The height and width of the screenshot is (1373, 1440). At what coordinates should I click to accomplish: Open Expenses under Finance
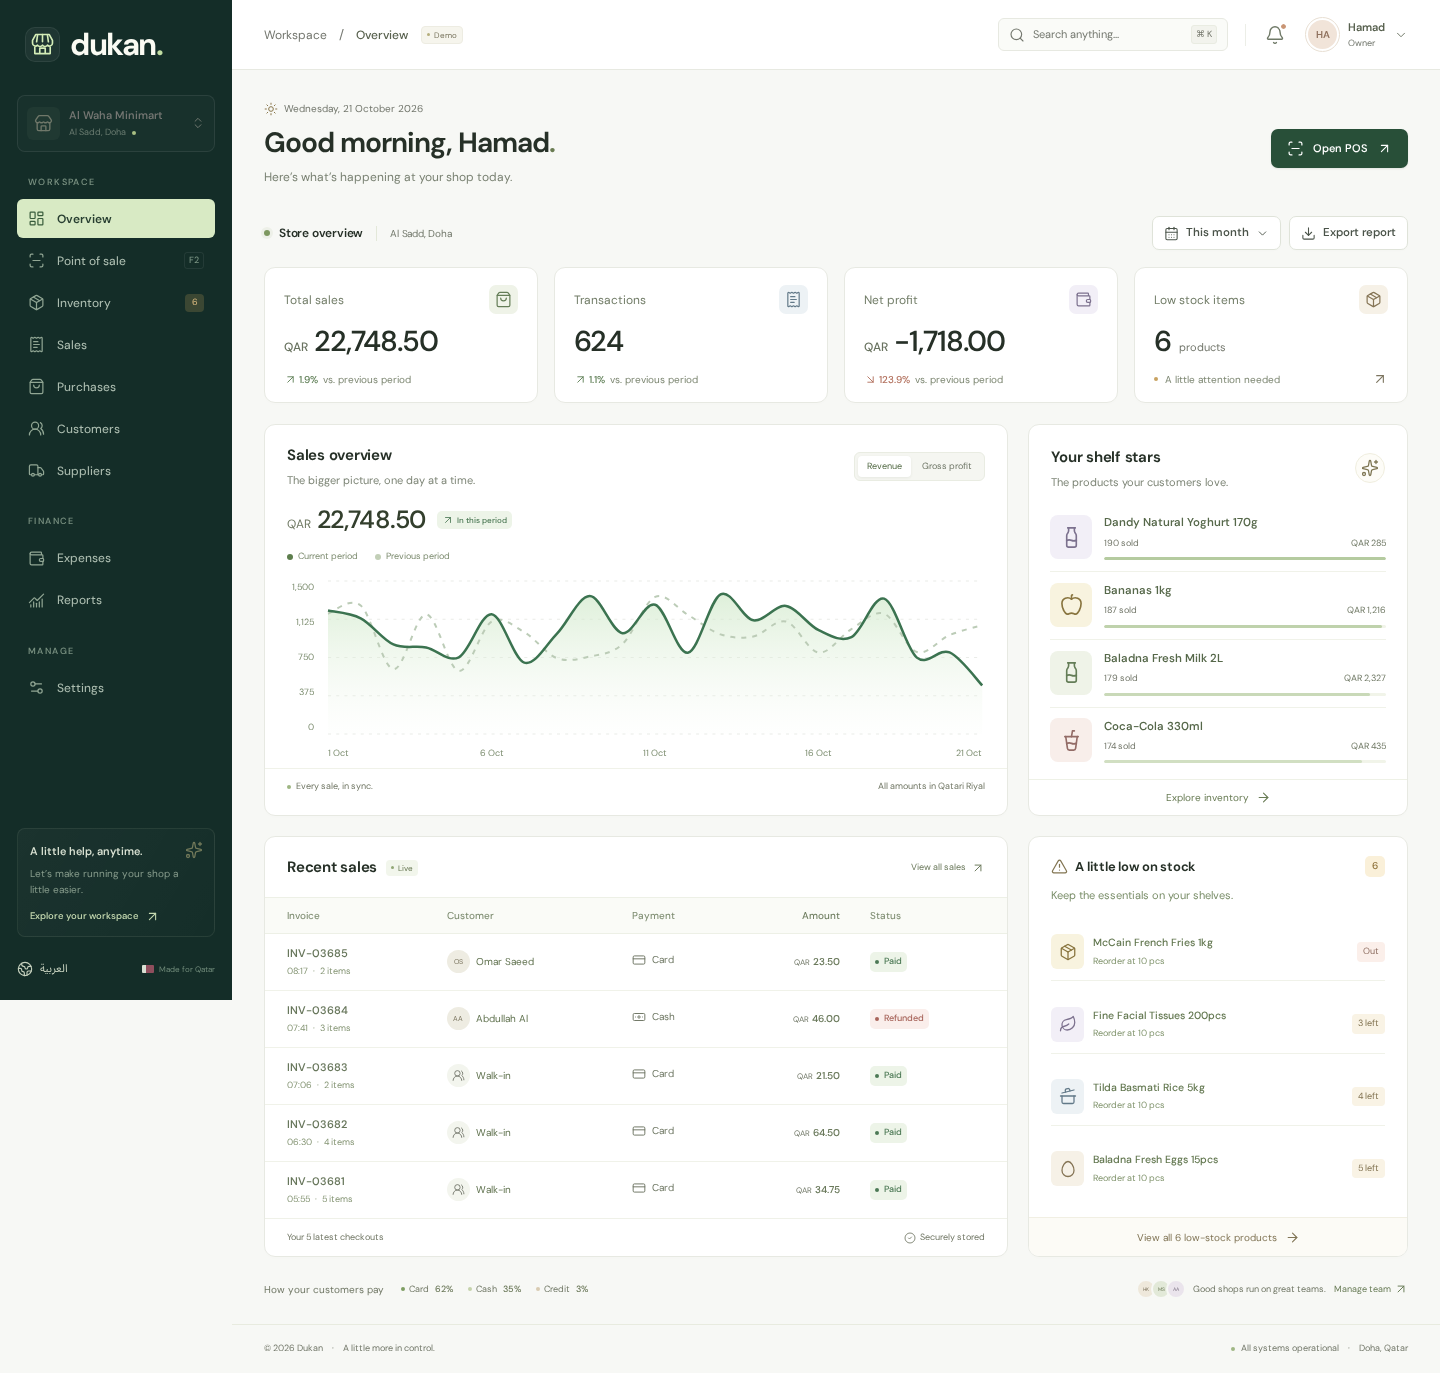[x=116, y=558]
